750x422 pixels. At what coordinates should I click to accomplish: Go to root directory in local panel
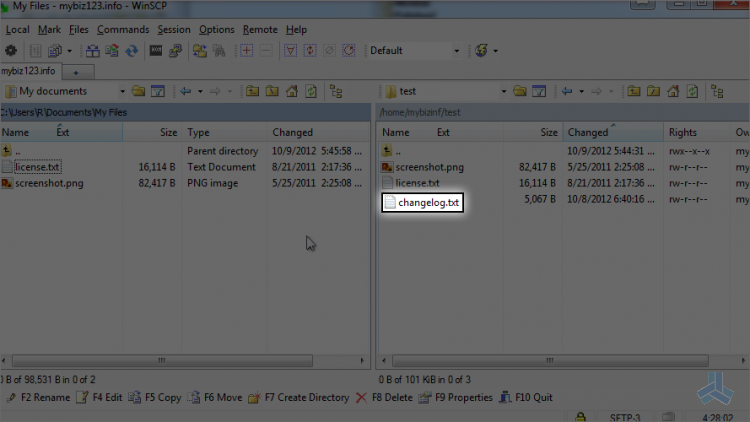click(272, 91)
